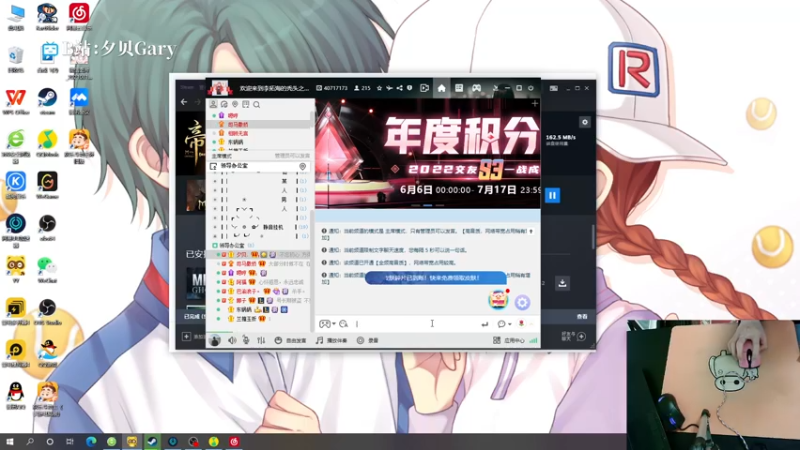800x450 pixels.
Task: Open the YY channel home tab
Action: tap(441, 88)
